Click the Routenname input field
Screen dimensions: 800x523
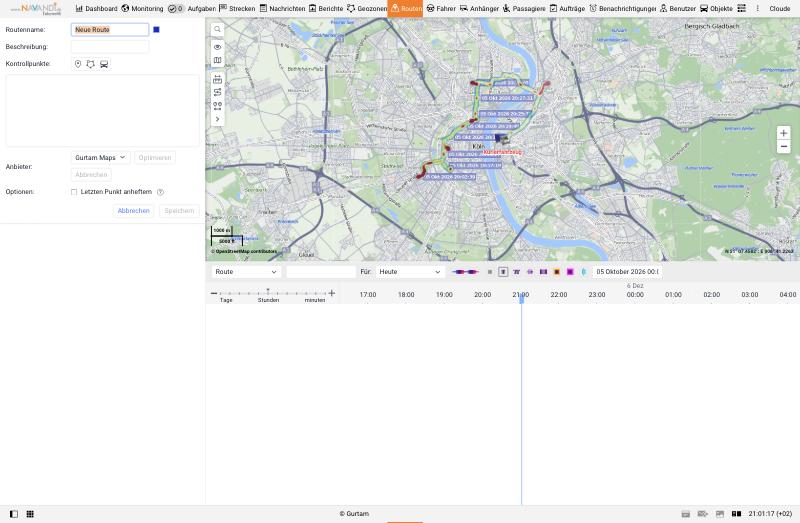pos(110,30)
